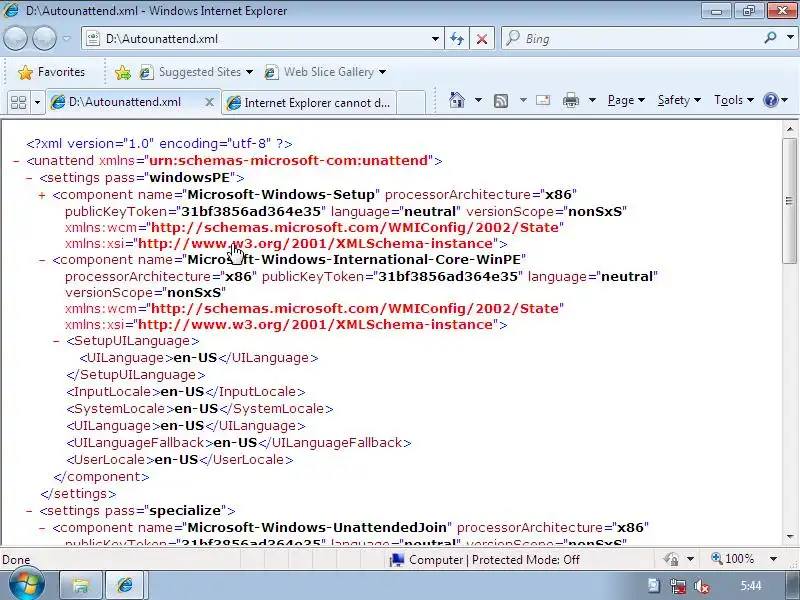Open the Tools menu
The image size is (800, 600).
click(734, 100)
